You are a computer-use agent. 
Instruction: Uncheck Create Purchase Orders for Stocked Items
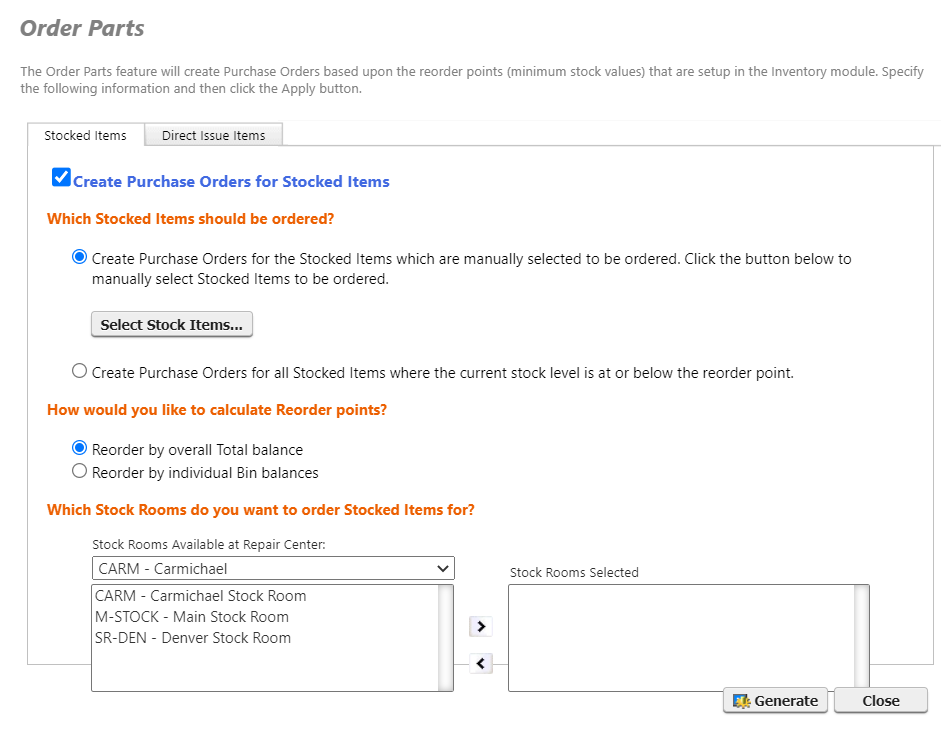pos(61,177)
